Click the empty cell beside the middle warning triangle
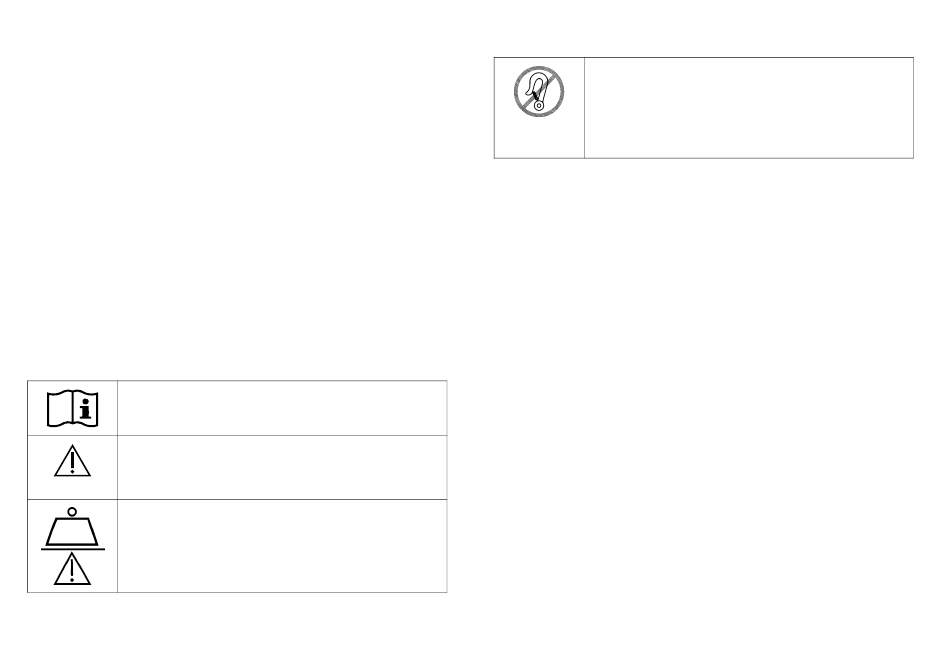 [282, 467]
